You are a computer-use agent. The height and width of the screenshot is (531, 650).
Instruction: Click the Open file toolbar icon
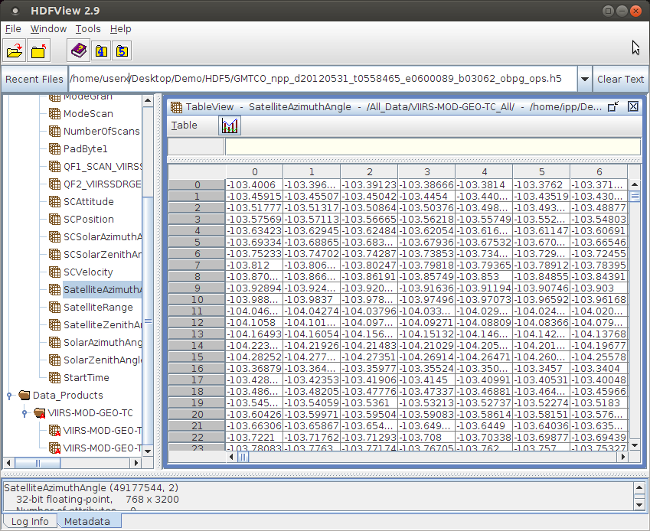click(15, 50)
